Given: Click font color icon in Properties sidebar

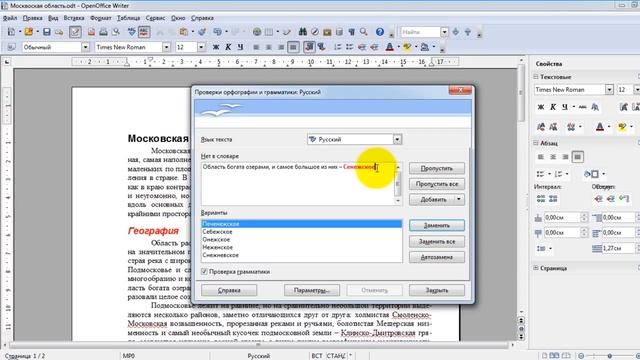Looking at the screenshot, I should pos(600,127).
